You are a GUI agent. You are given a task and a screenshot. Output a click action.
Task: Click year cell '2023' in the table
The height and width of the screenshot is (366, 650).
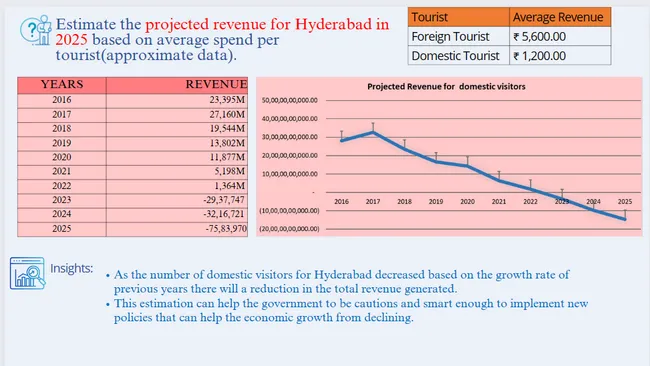(62, 200)
